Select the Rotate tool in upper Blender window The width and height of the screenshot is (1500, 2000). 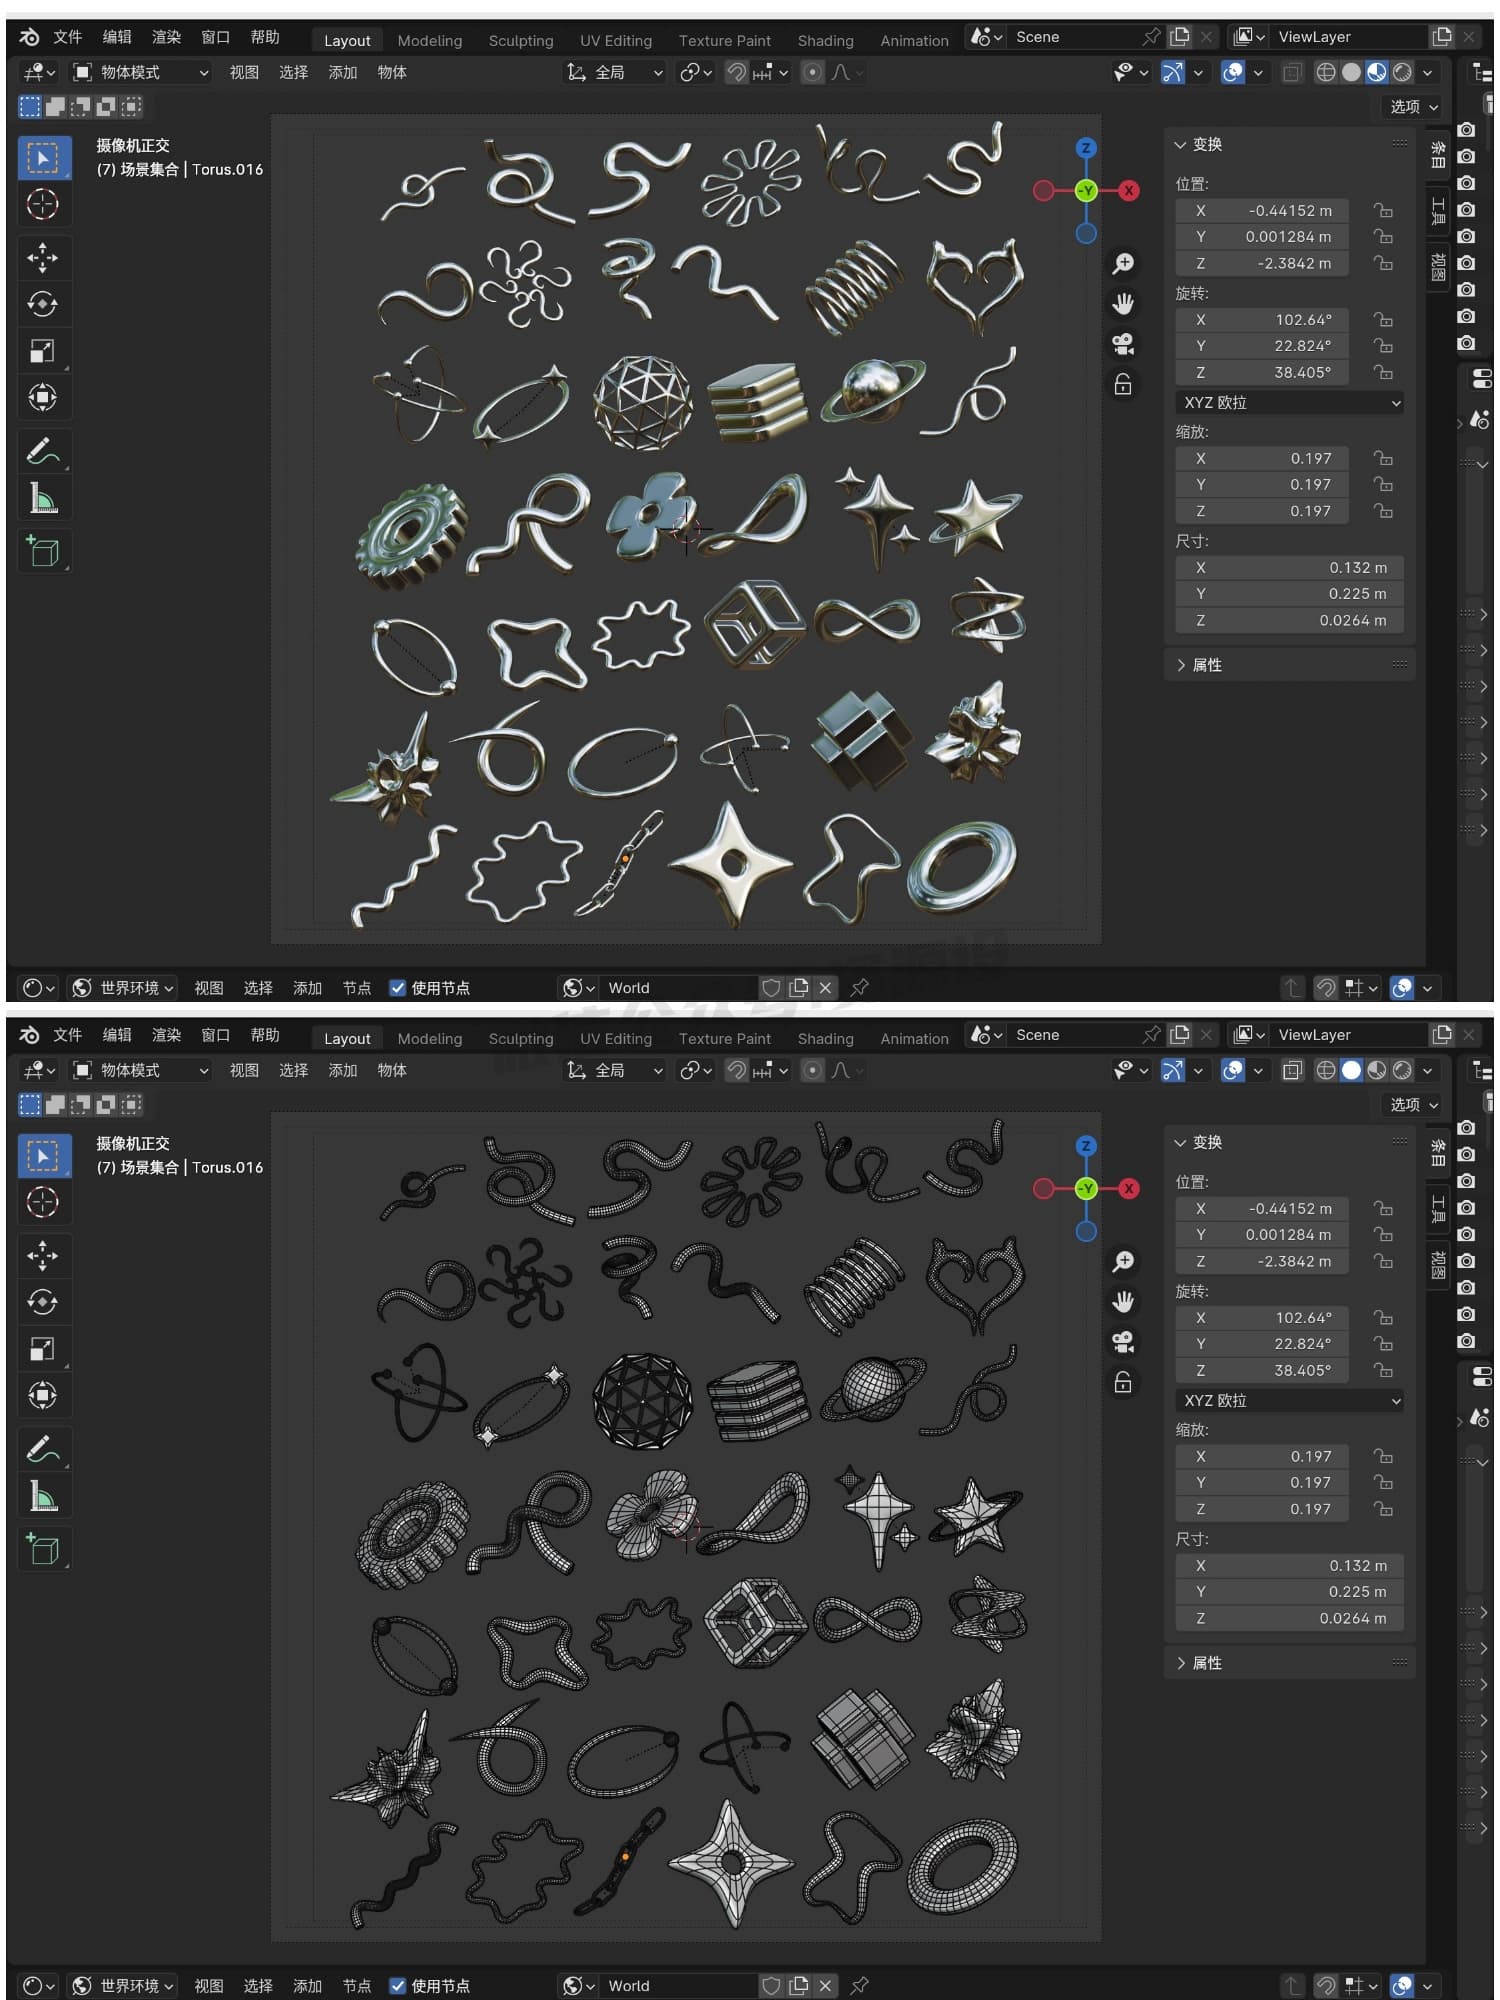[43, 304]
